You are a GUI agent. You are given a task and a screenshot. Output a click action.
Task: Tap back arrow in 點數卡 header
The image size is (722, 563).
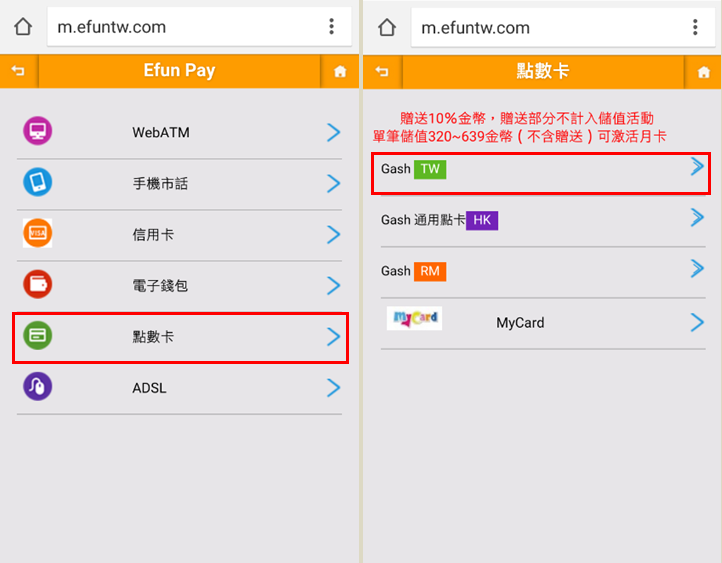coord(382,72)
